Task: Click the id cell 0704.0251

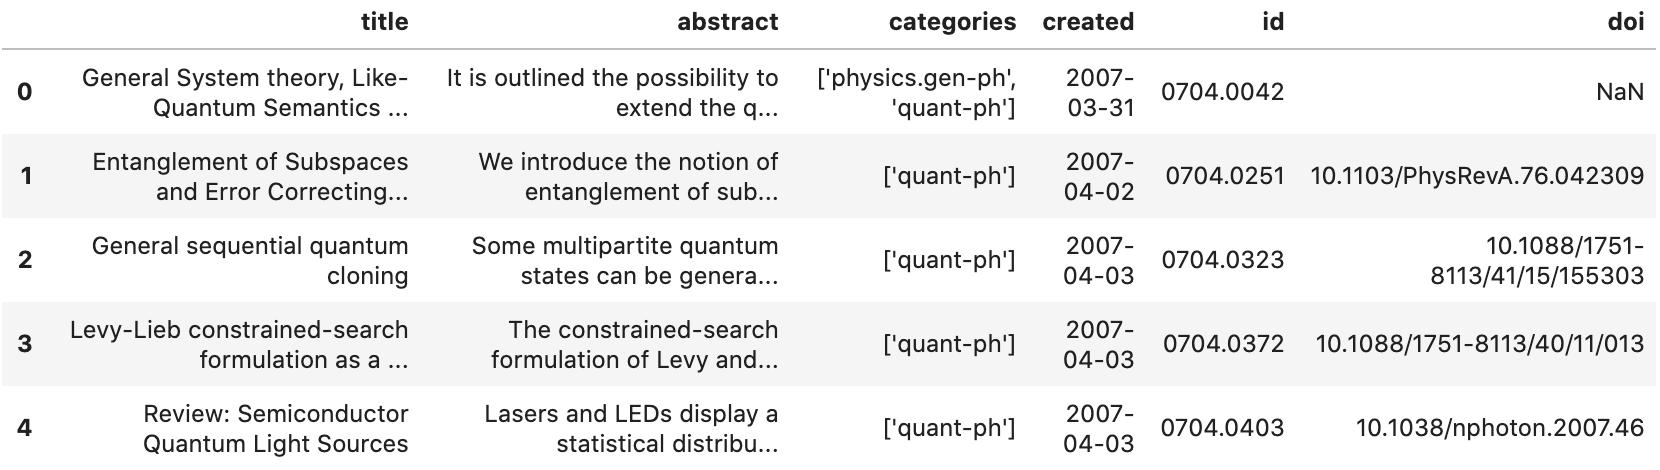Action: [1224, 176]
